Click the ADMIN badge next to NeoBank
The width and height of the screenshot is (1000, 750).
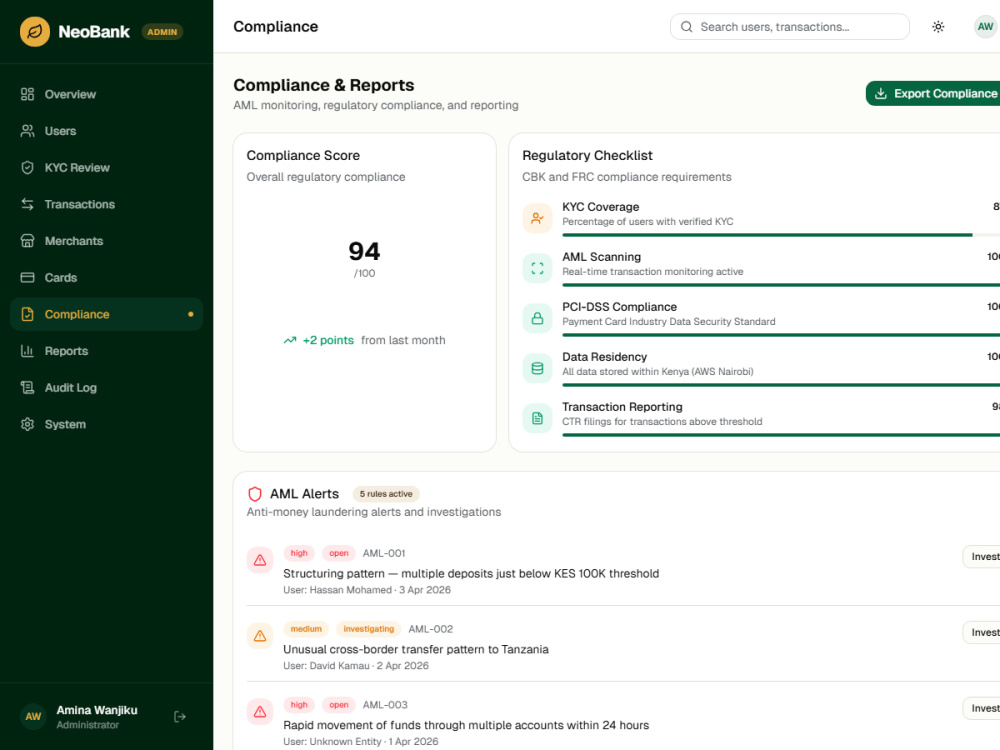coord(163,32)
